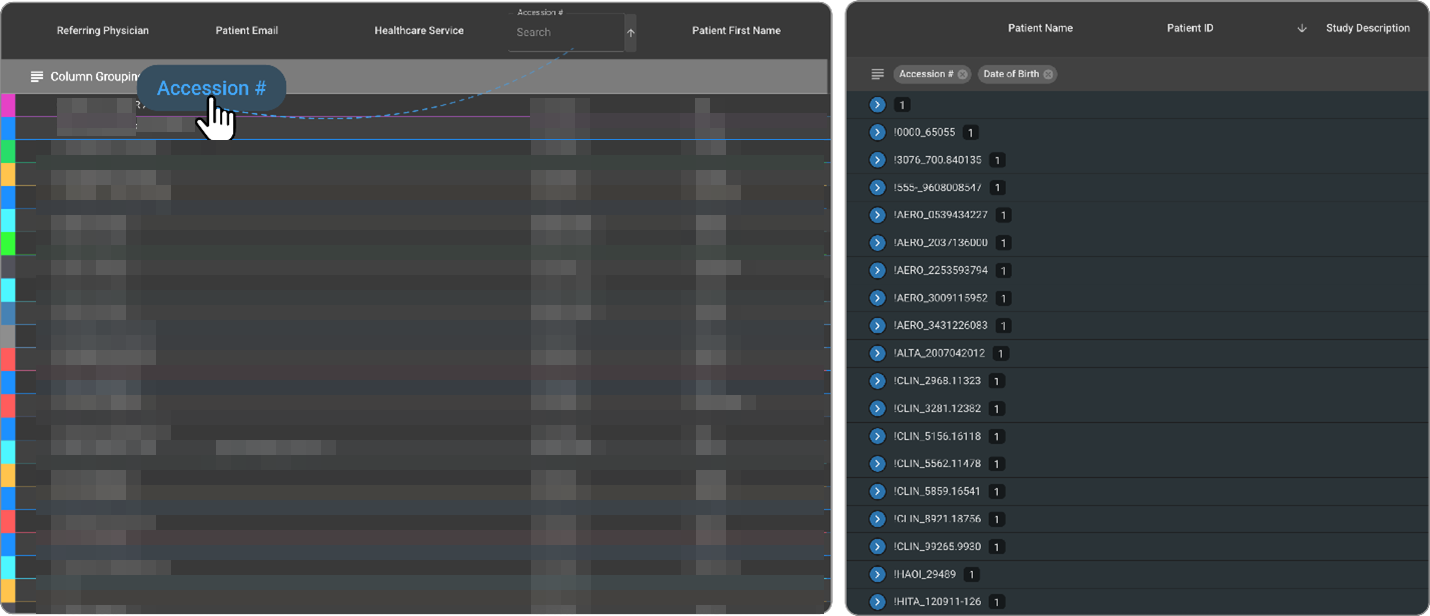Expand the !CLIN_2968.11323 group row
The image size is (1430, 616).
877,381
